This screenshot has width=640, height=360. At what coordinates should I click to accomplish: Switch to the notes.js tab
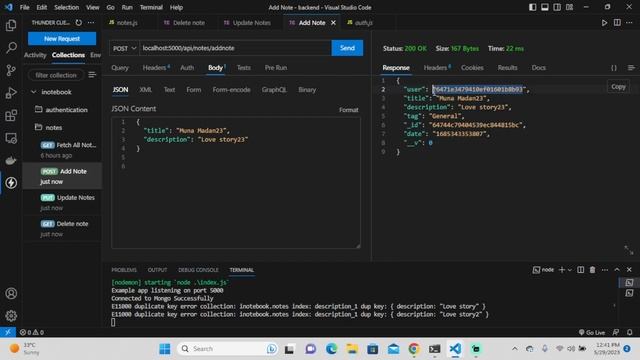pos(127,23)
